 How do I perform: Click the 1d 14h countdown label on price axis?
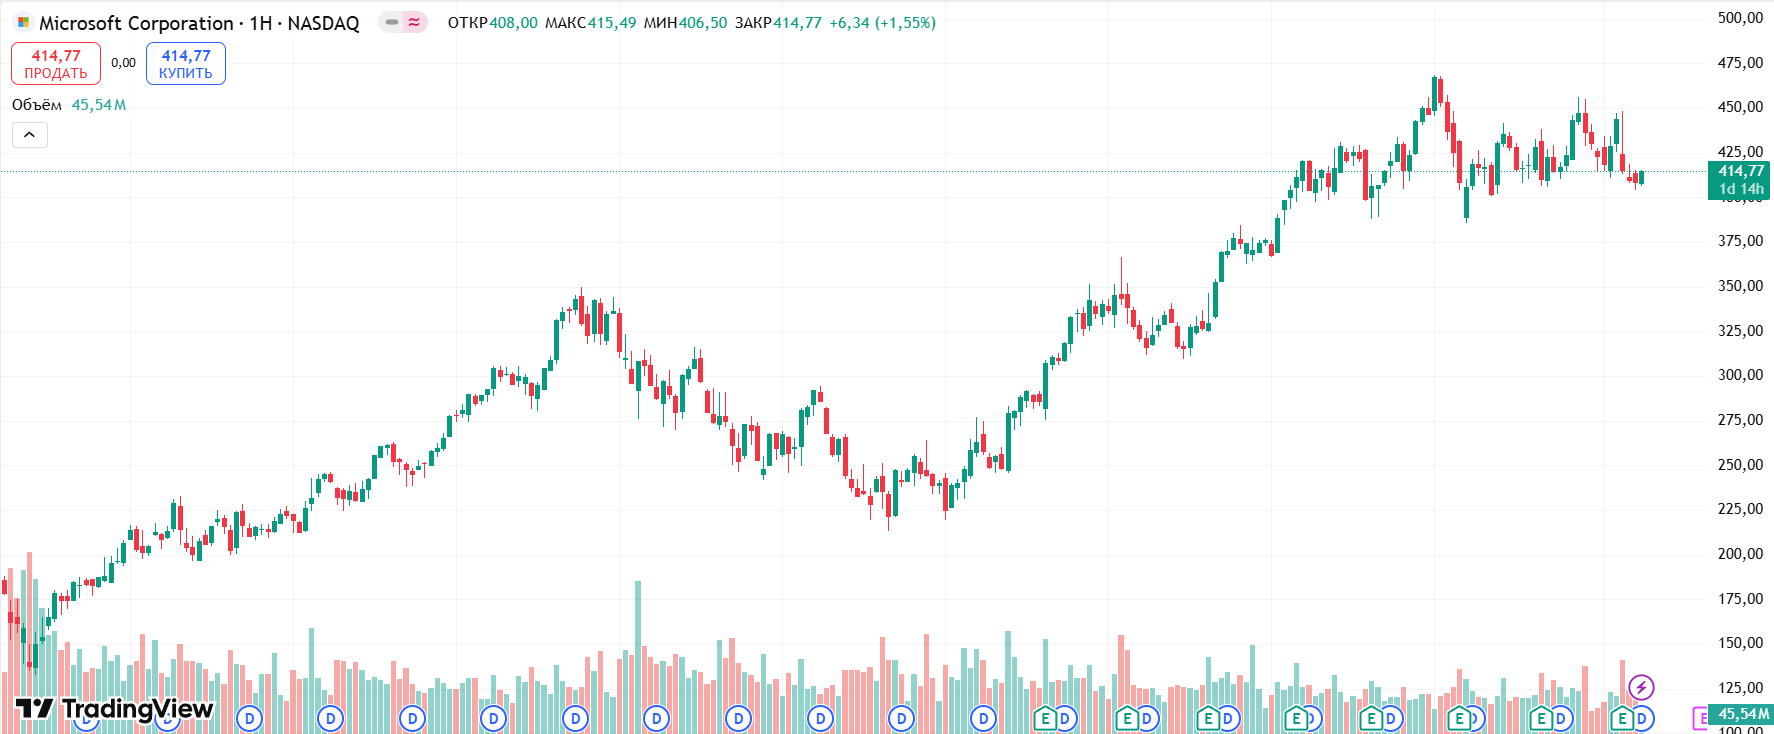pyautogui.click(x=1740, y=189)
